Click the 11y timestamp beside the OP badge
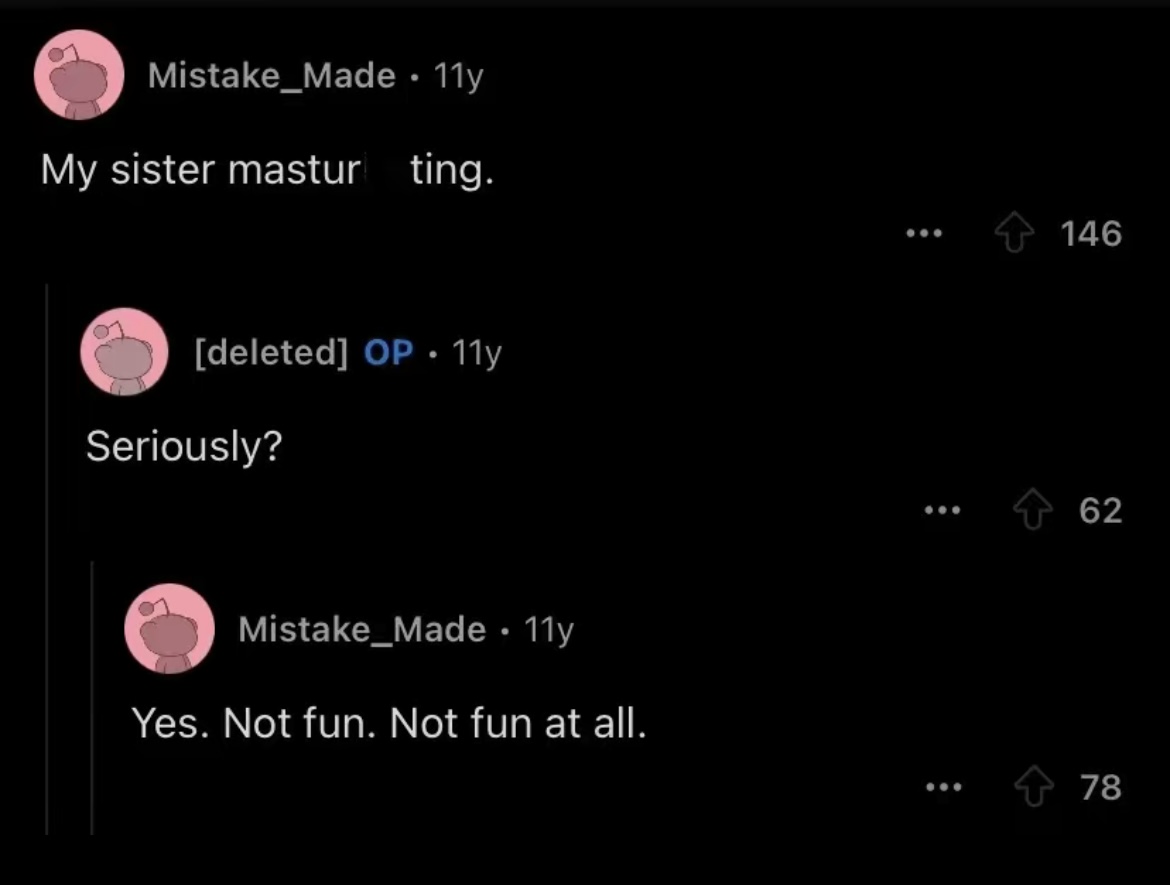This screenshot has height=885, width=1170. coord(477,352)
